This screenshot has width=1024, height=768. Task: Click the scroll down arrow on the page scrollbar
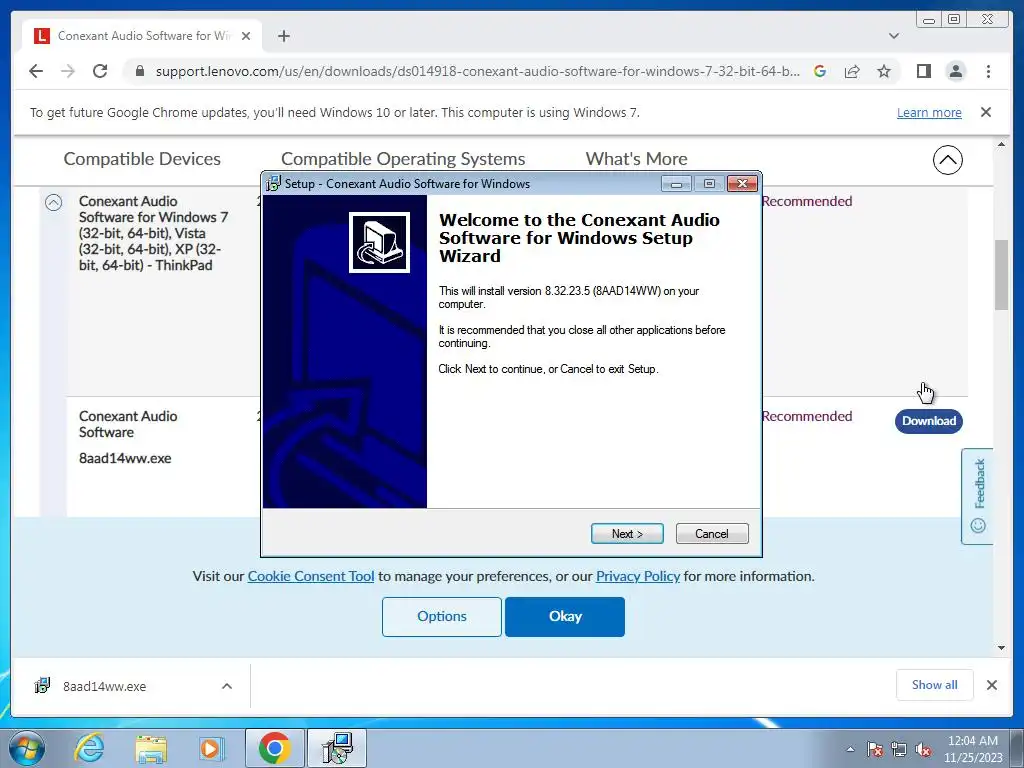pos(1001,648)
